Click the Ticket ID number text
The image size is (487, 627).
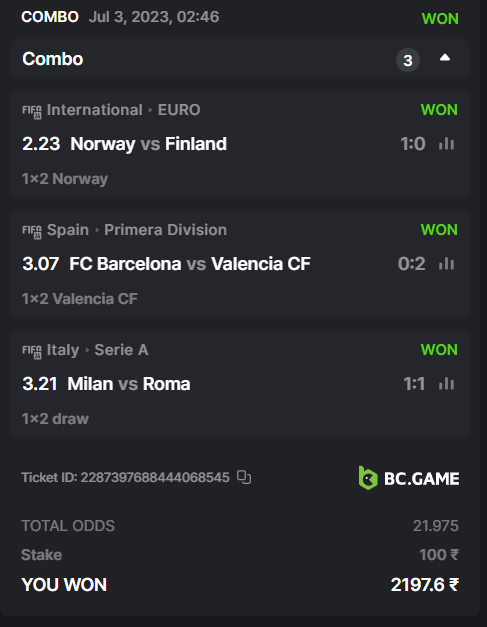pos(155,477)
